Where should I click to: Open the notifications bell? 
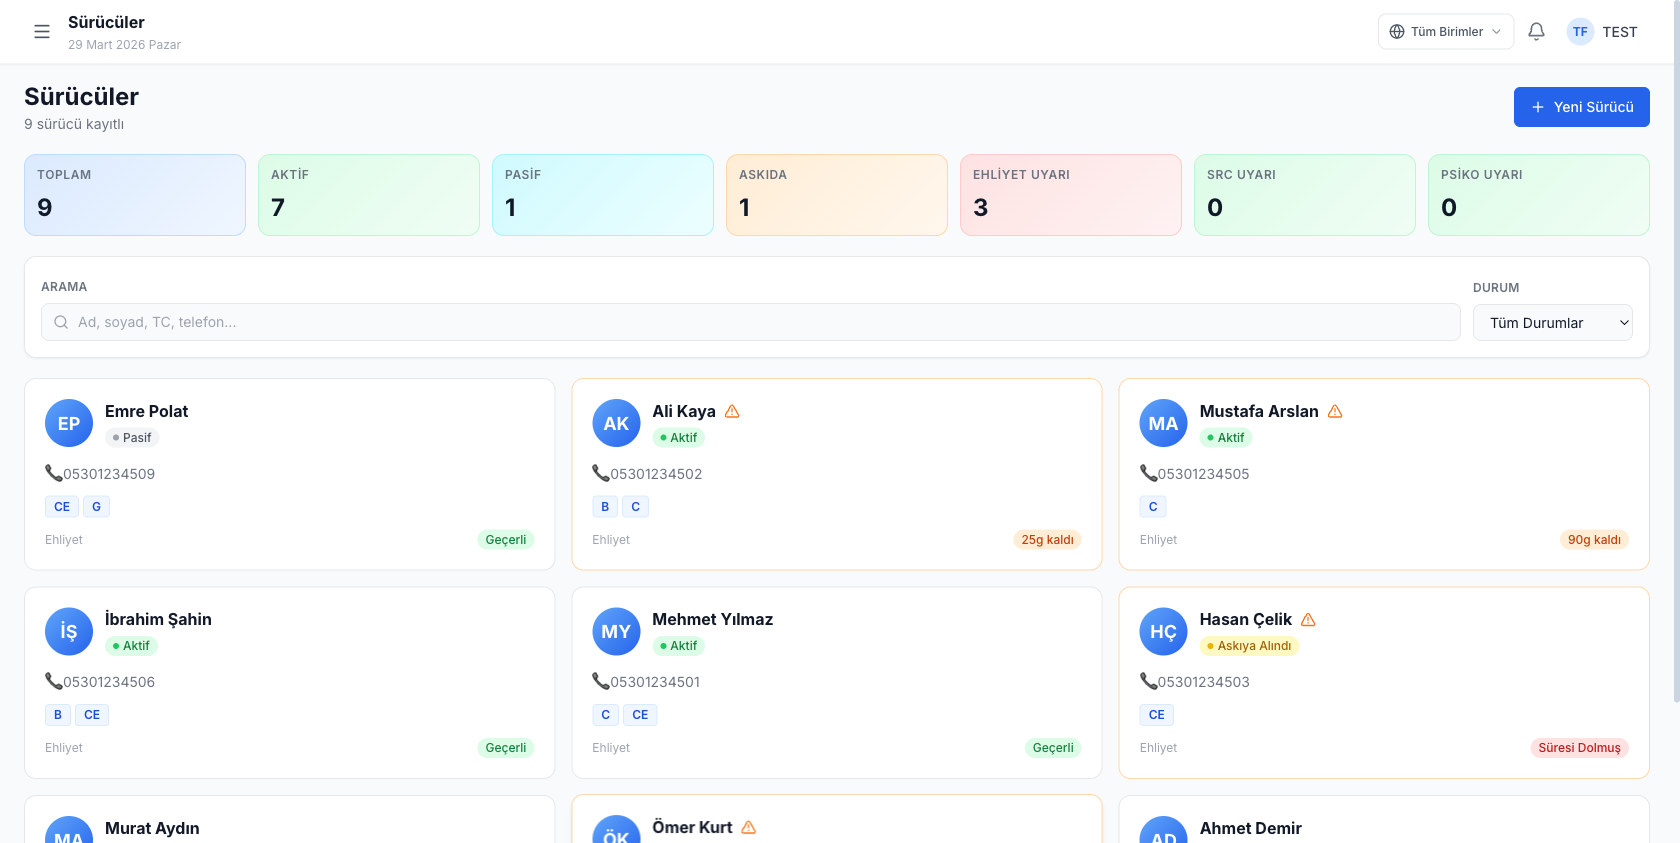click(1536, 32)
